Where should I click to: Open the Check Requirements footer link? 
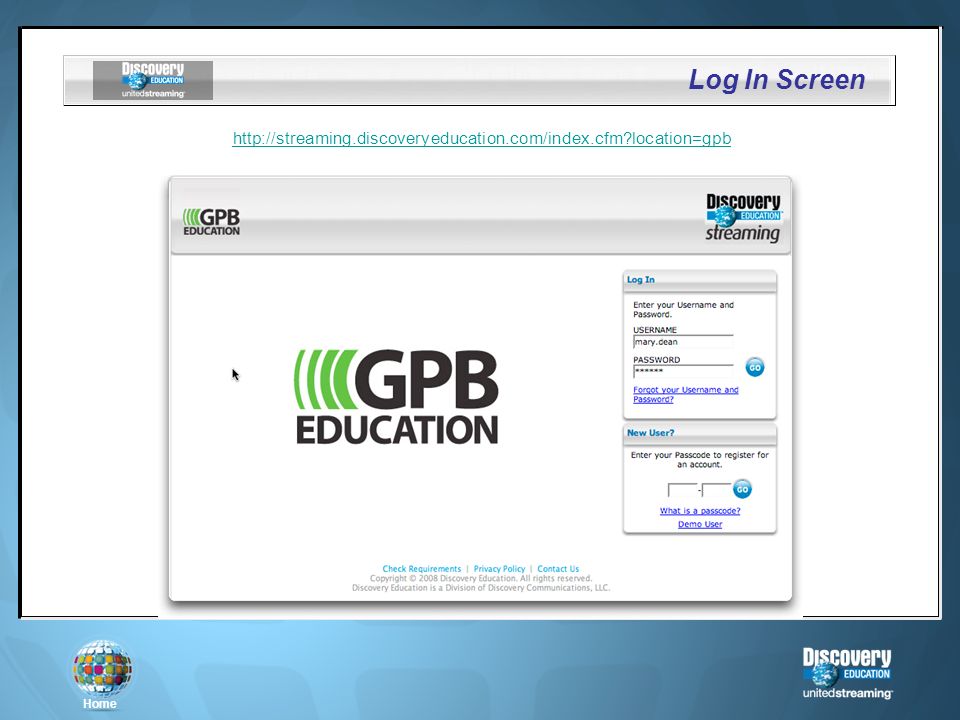coord(422,569)
